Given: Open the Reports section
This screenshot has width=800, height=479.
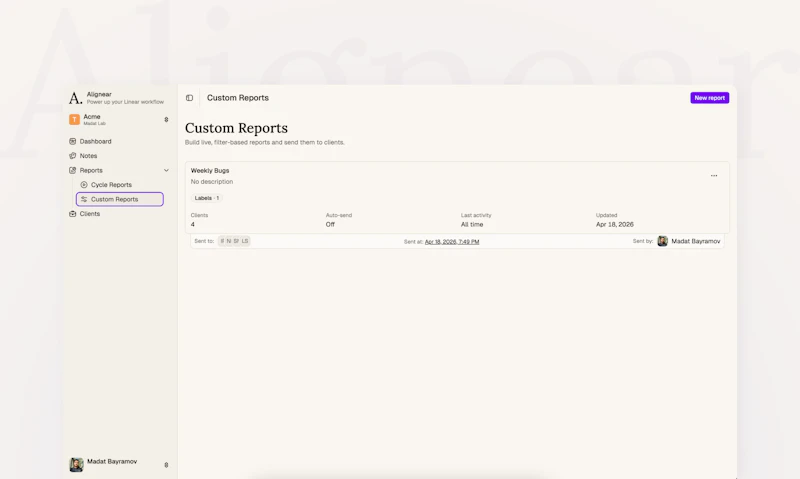Looking at the screenshot, I should click(x=91, y=170).
